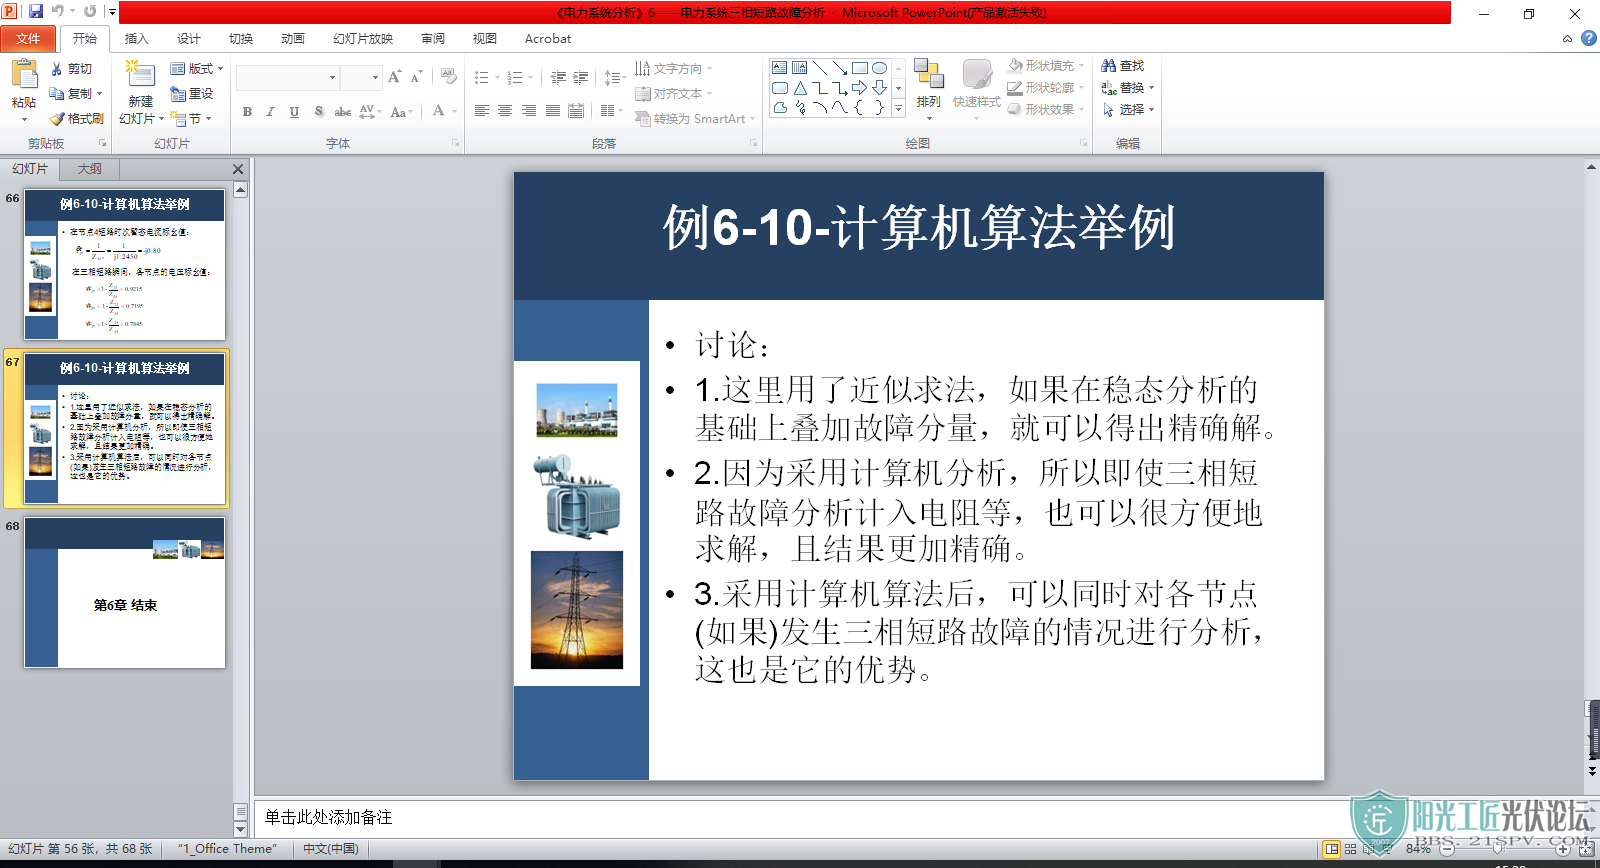Viewport: 1600px width, 868px height.
Task: Select the Oval shape in shapes gallery
Action: click(879, 68)
